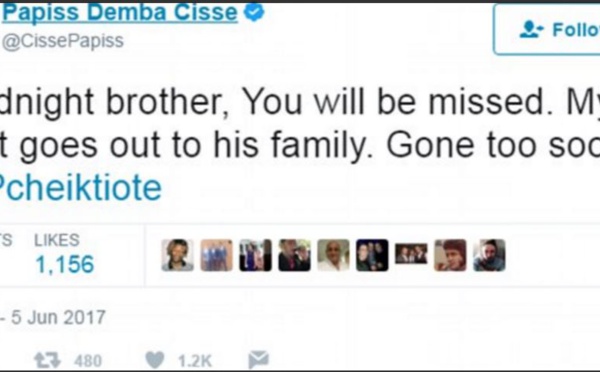The height and width of the screenshot is (372, 600).
Task: Click the 480 retweet count
Action: click(x=88, y=361)
